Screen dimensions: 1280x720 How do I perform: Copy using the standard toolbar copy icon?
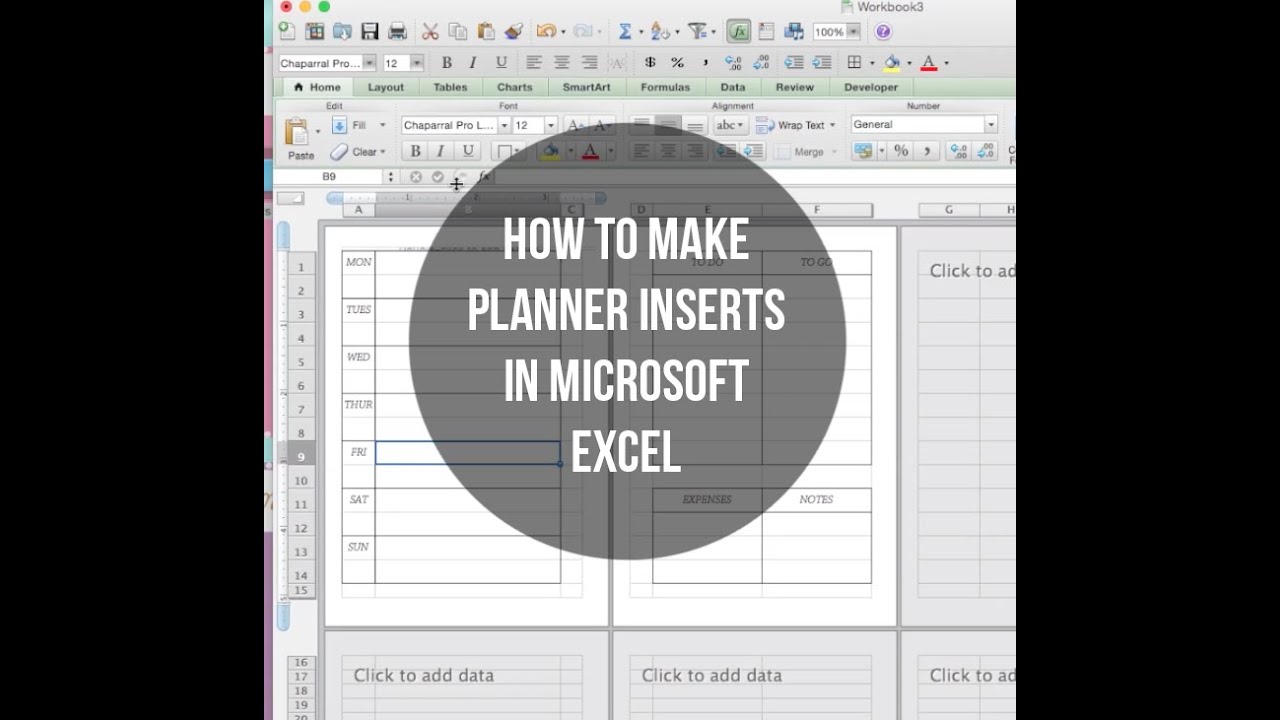[x=458, y=32]
